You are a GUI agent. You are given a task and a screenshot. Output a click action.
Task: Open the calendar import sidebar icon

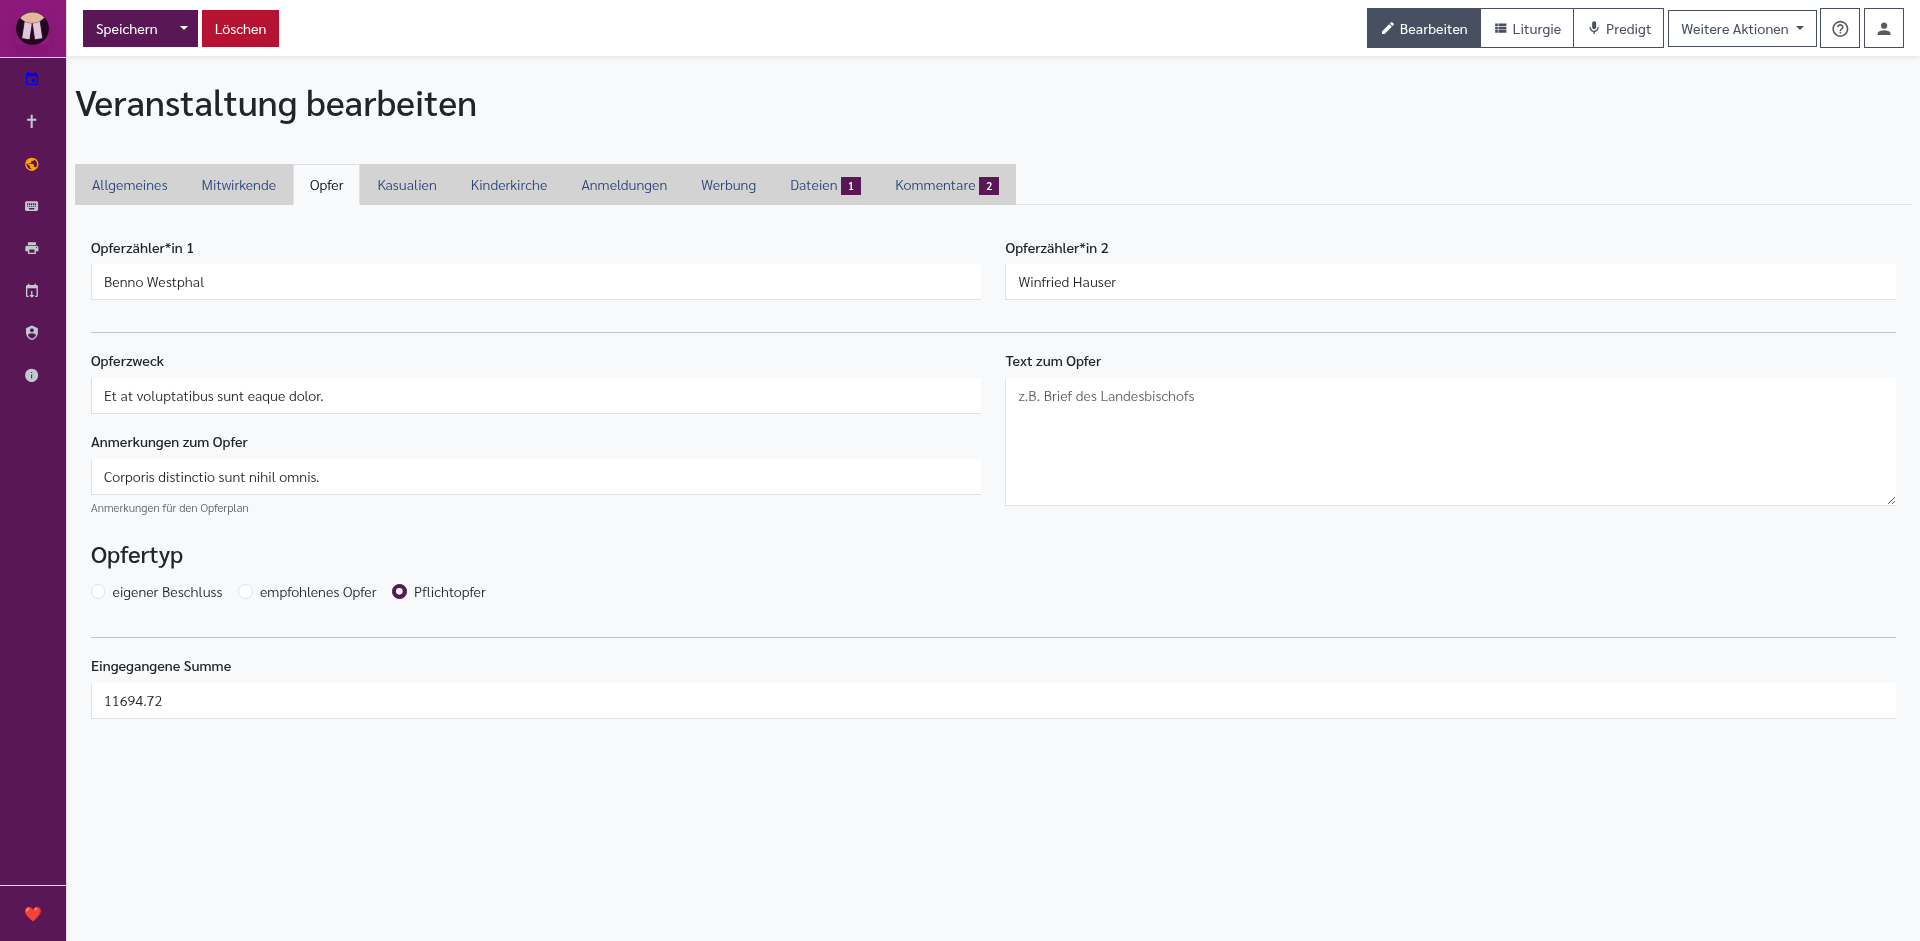click(x=32, y=291)
